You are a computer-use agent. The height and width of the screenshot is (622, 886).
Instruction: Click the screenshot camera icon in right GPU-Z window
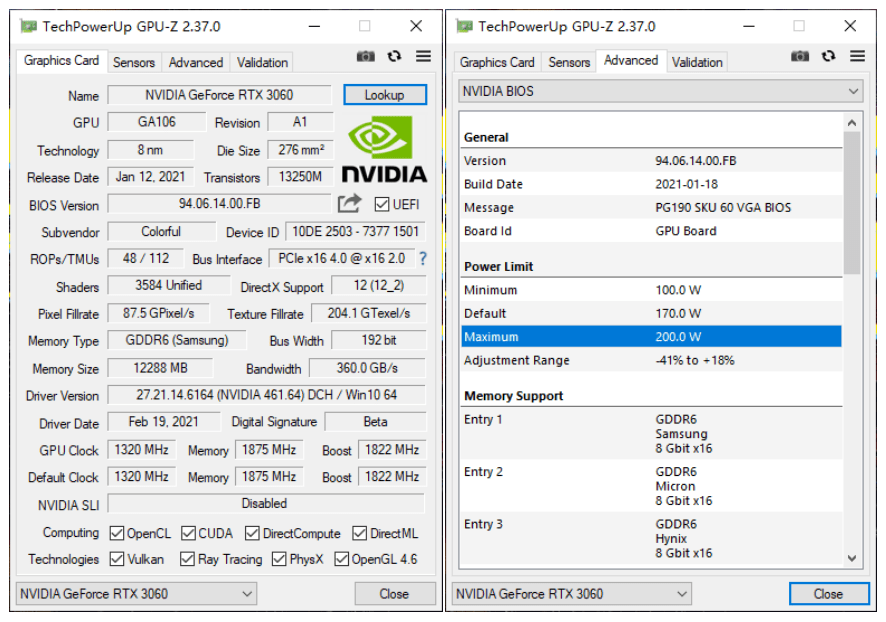[800, 56]
